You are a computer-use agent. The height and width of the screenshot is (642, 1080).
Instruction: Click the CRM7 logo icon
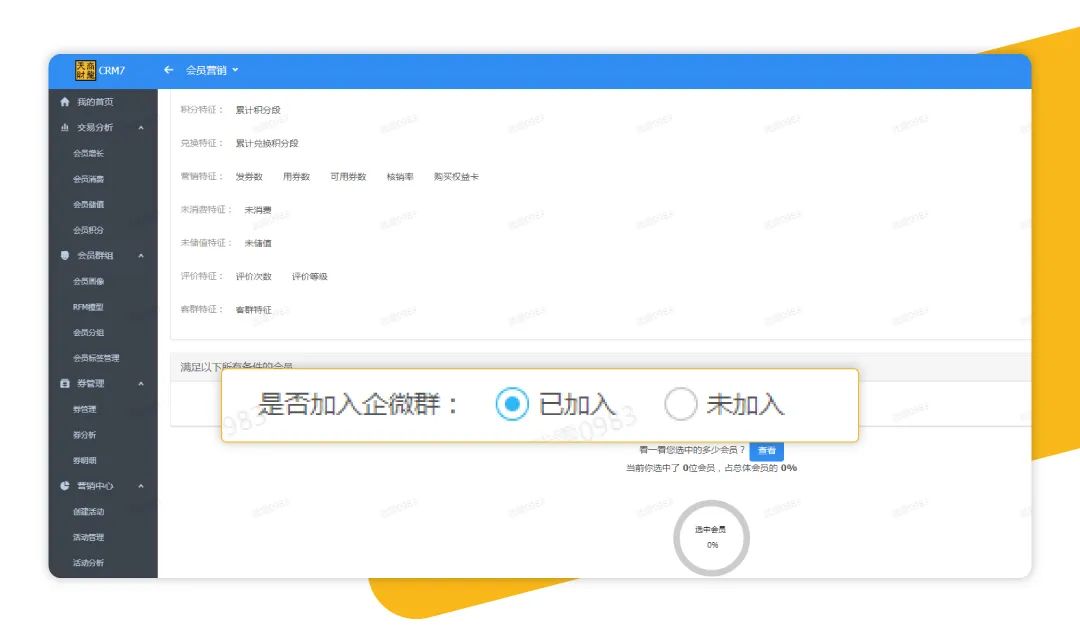click(85, 70)
